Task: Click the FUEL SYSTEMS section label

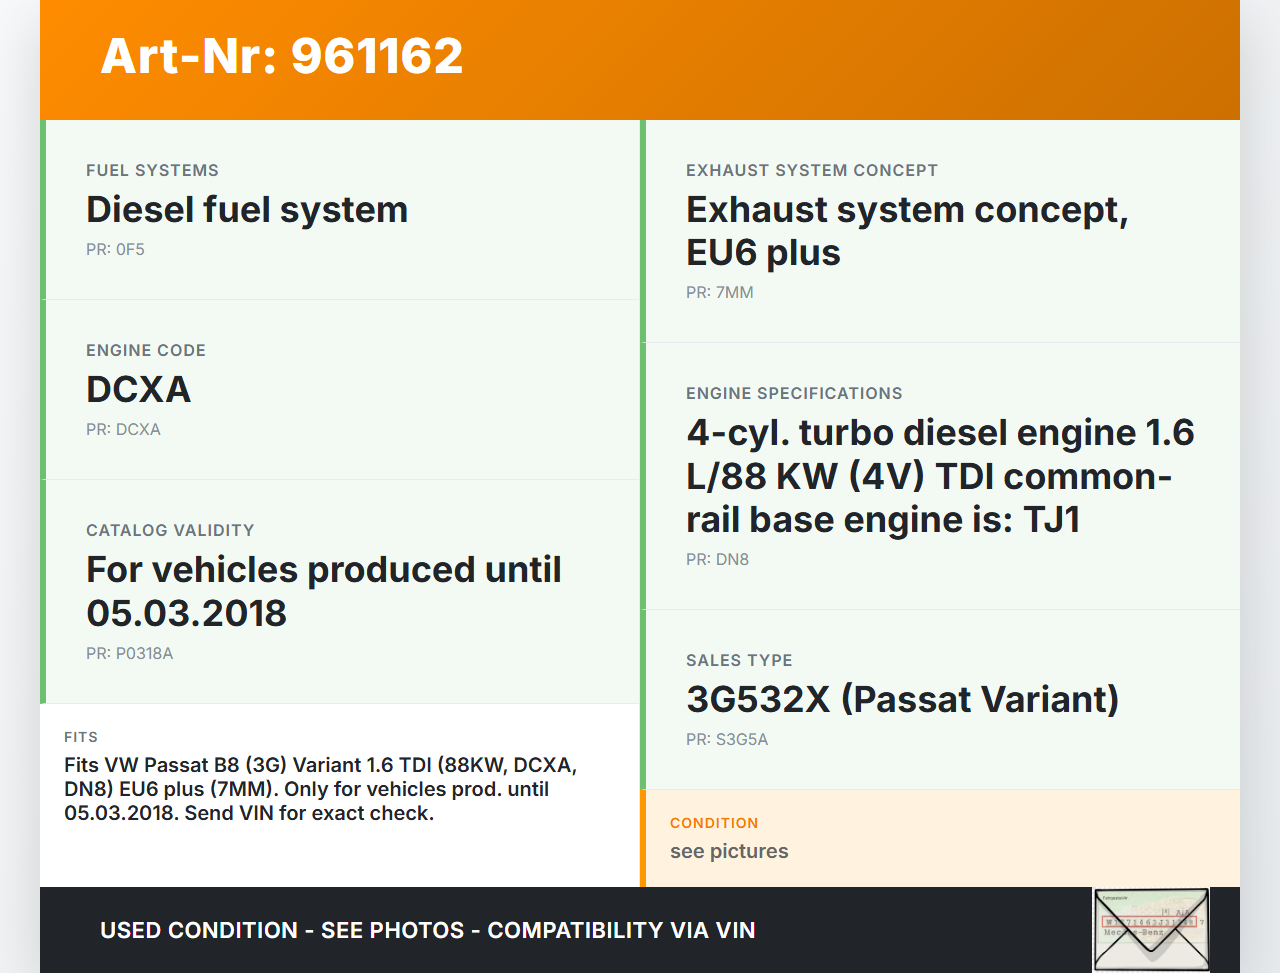Action: [x=152, y=171]
